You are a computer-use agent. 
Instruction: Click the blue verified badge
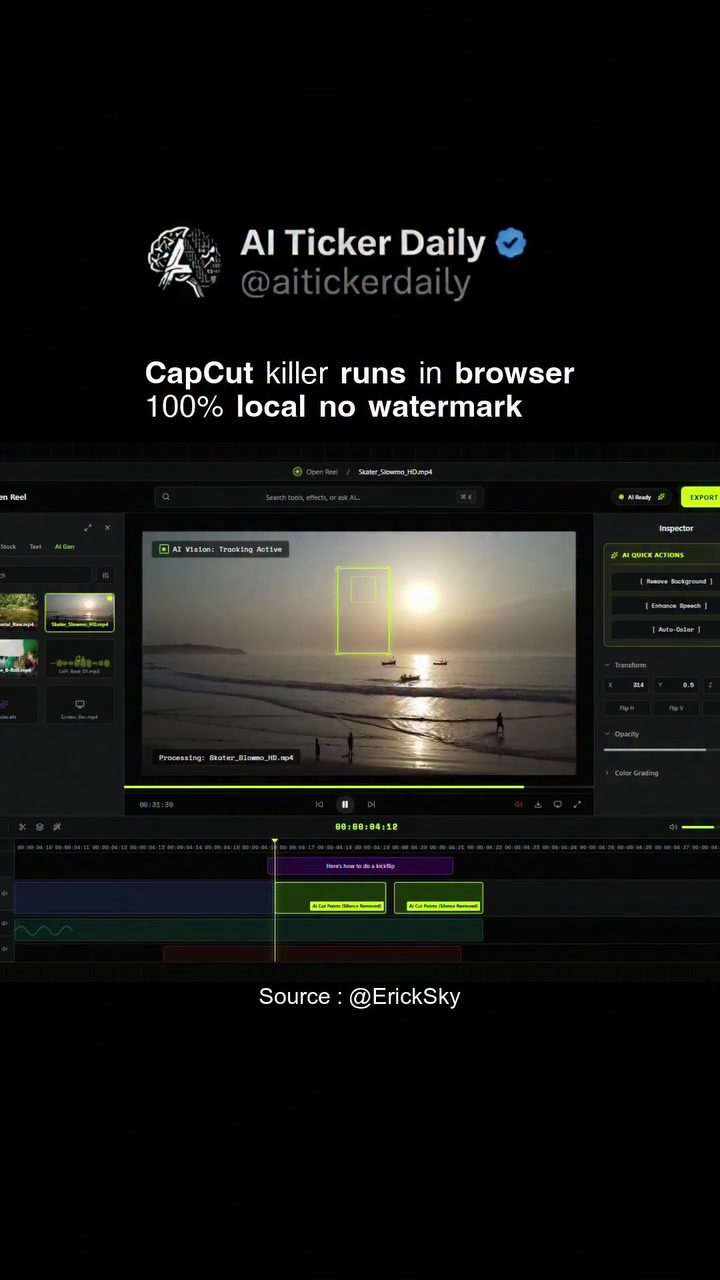click(511, 243)
